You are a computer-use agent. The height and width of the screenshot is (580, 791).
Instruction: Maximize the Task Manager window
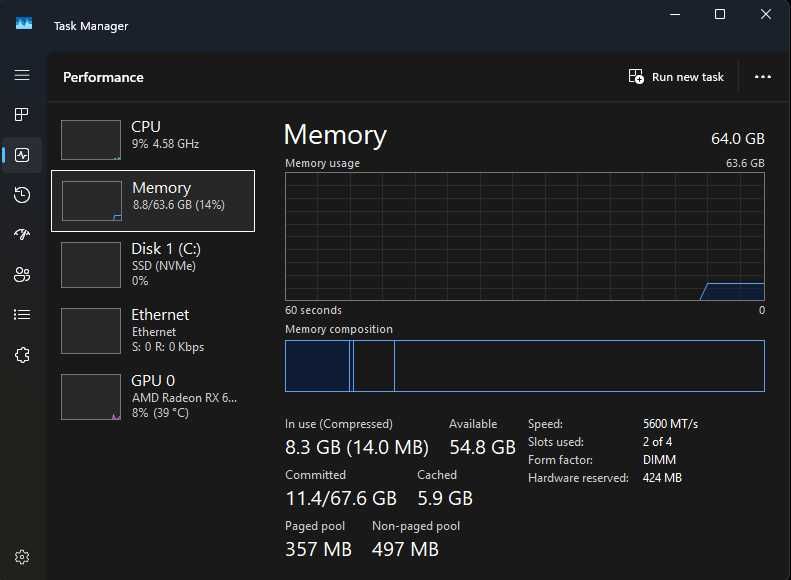coord(720,15)
